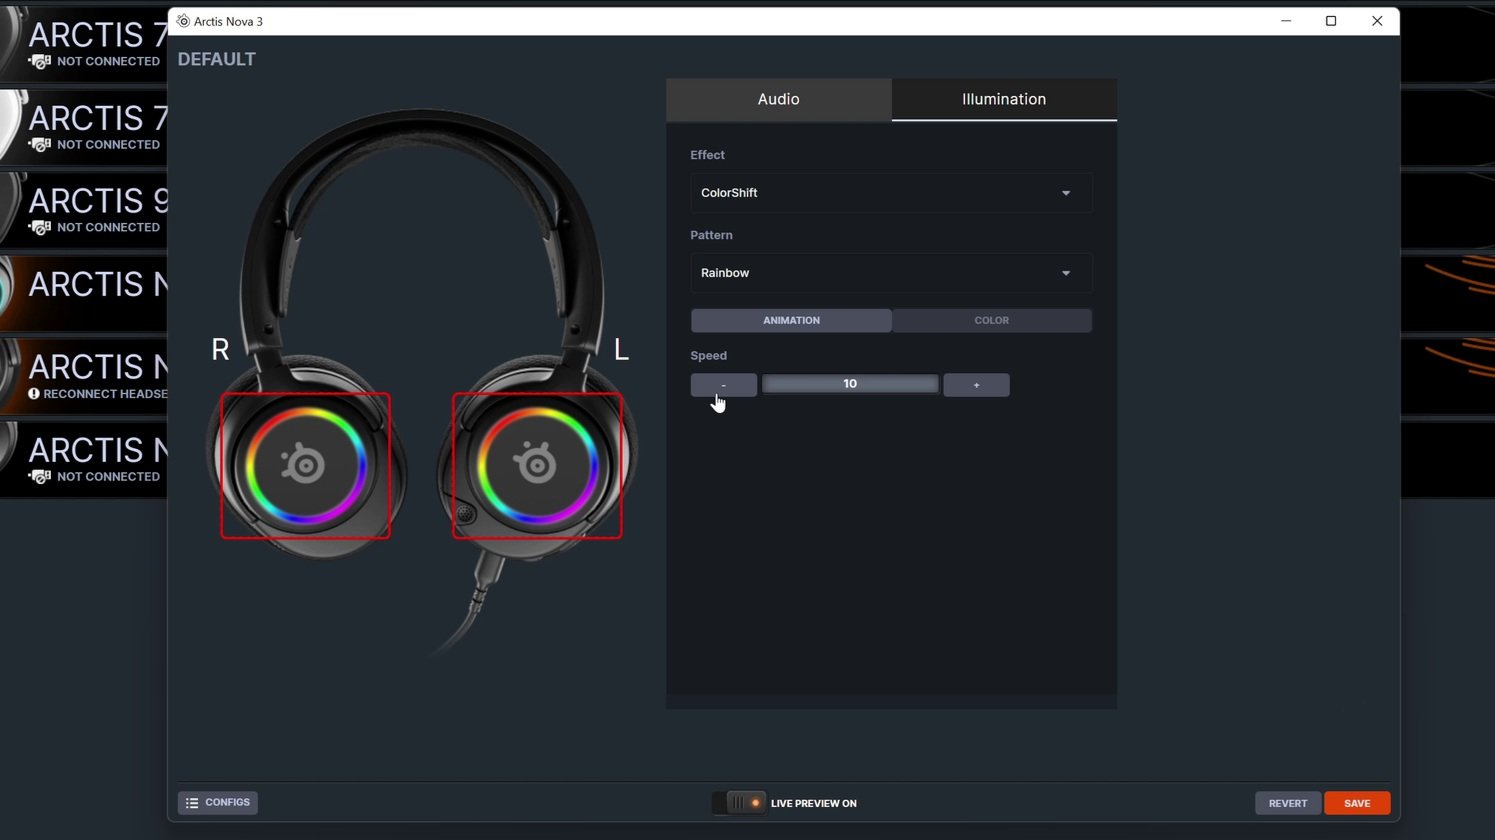Click the Arctis 9 device in background list
1495x840 pixels.
point(84,210)
